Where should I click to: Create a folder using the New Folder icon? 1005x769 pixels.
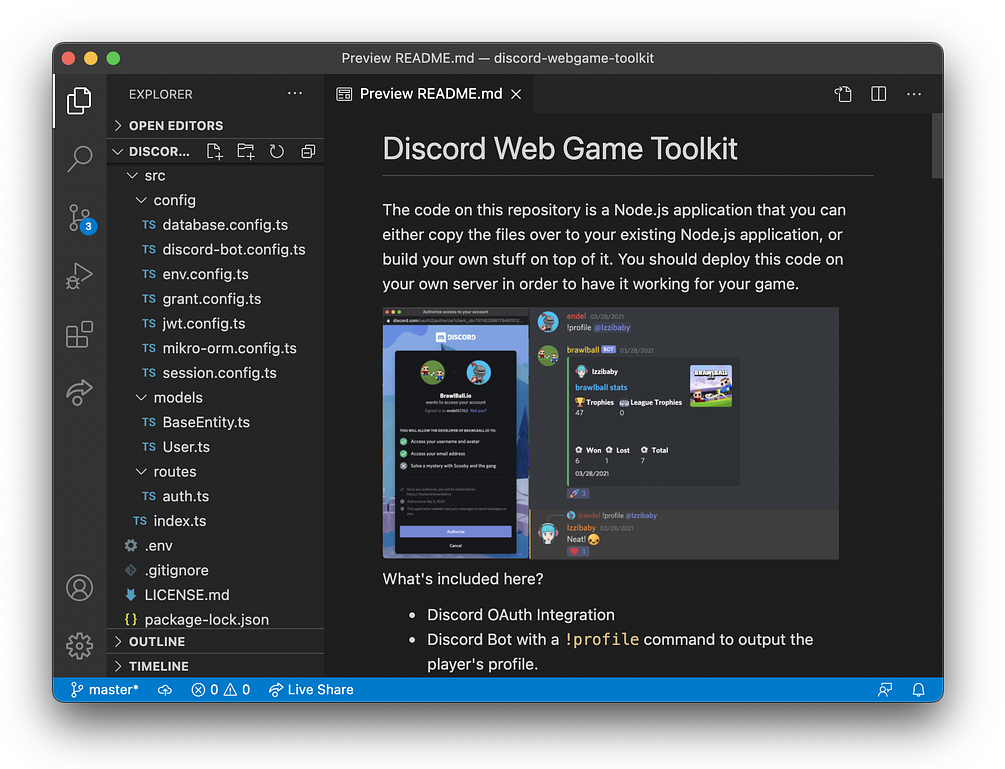tap(243, 151)
